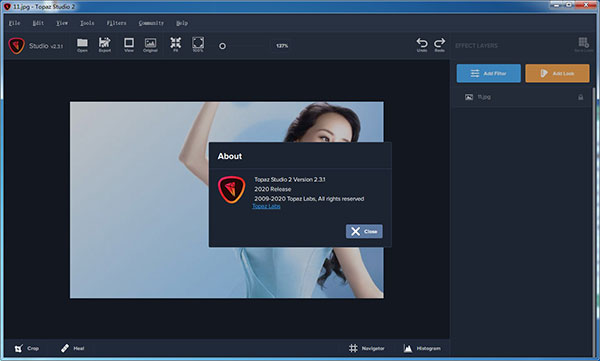600x361 pixels.
Task: Click the zoom slider handle
Action: coord(222,46)
